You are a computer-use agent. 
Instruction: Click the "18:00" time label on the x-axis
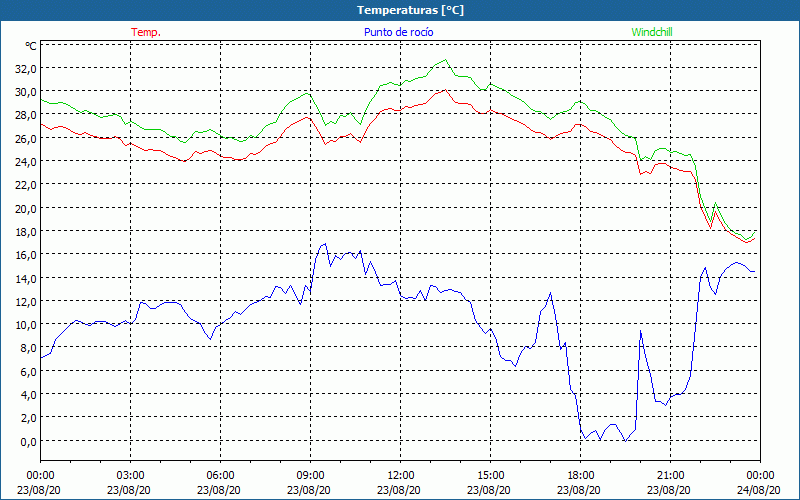tap(581, 476)
